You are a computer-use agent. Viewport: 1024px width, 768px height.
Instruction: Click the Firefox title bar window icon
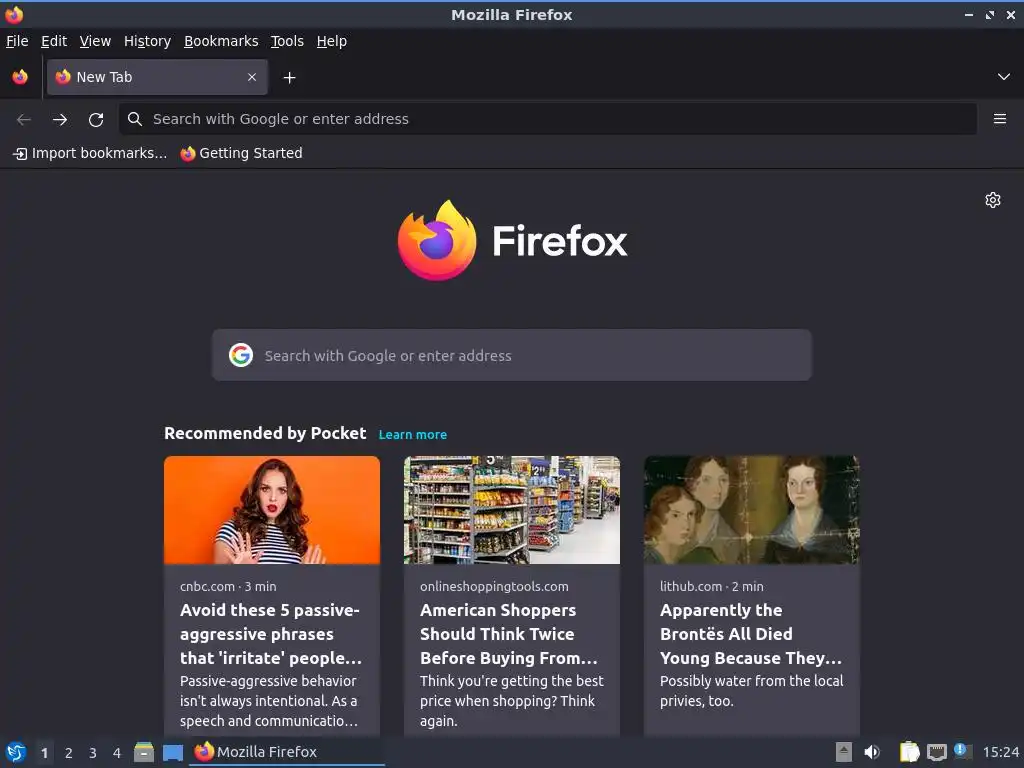point(14,14)
